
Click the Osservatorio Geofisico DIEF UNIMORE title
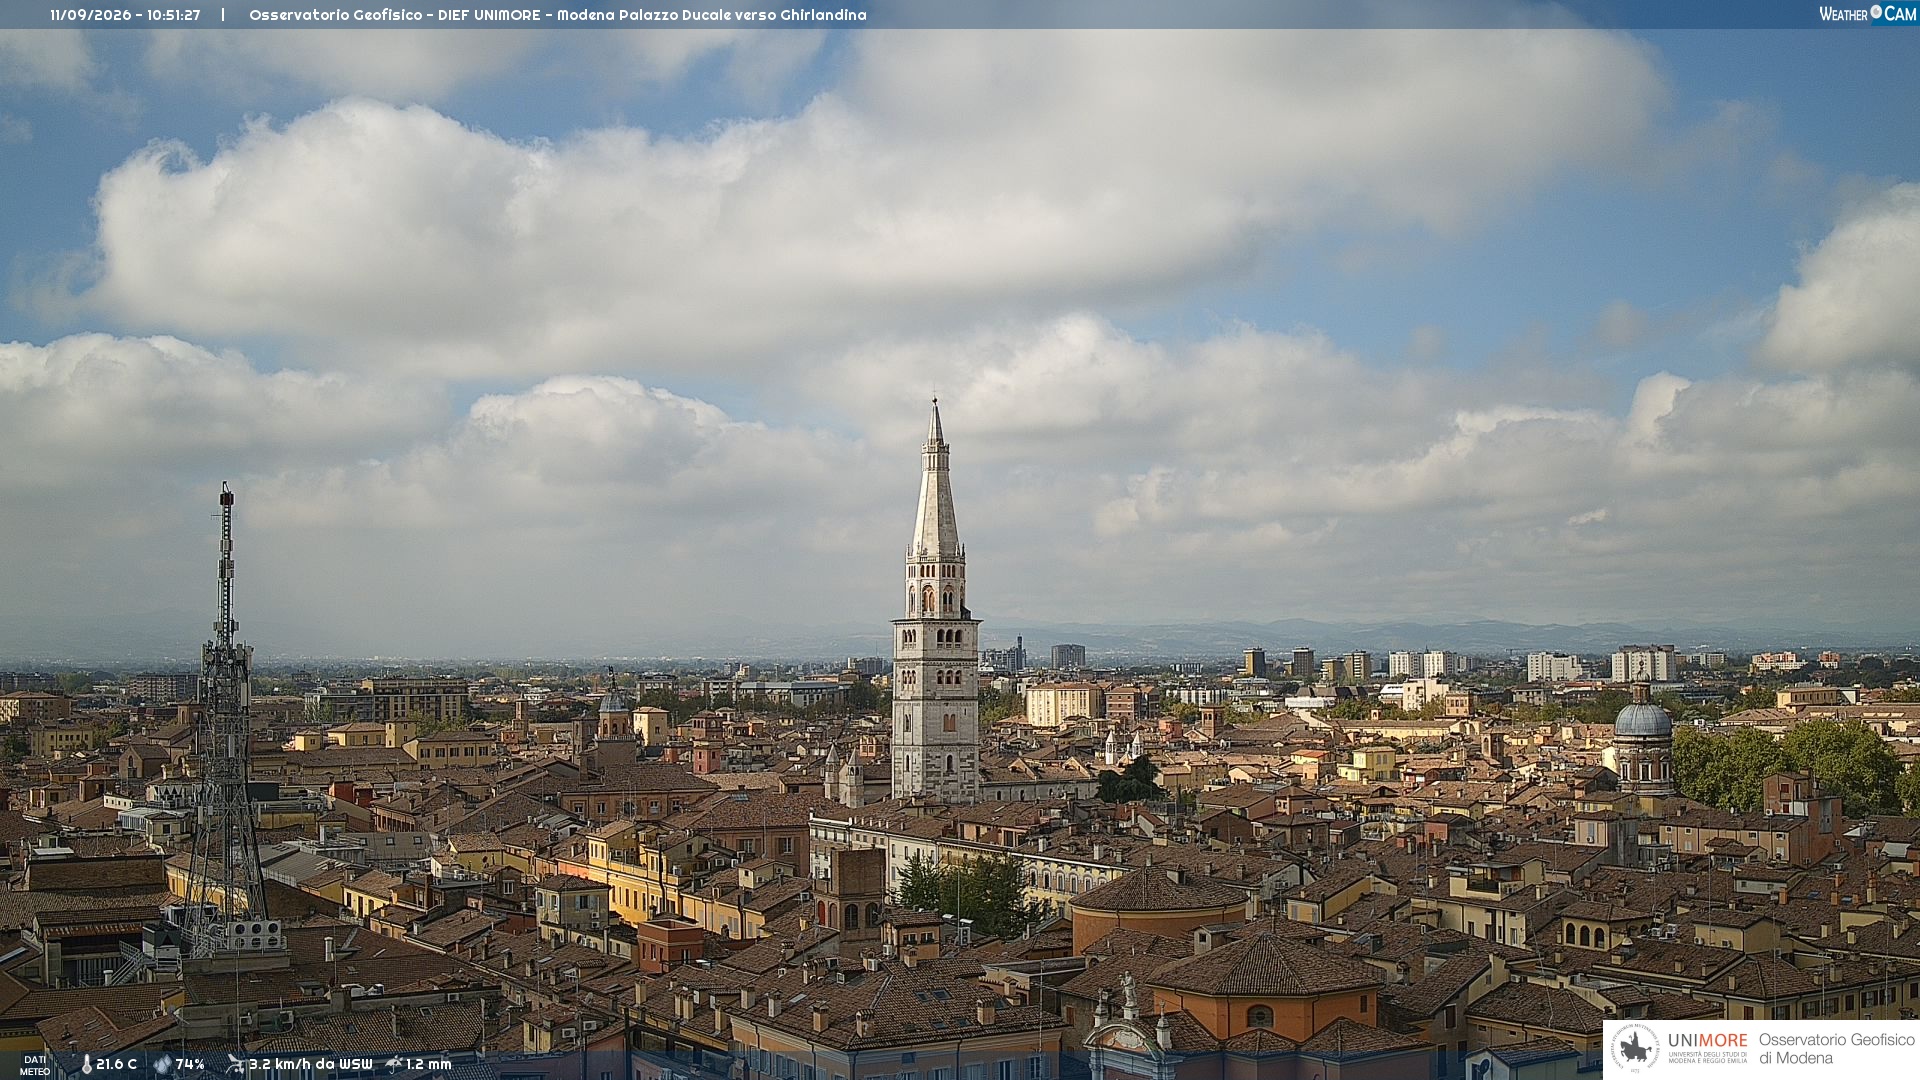(x=394, y=15)
